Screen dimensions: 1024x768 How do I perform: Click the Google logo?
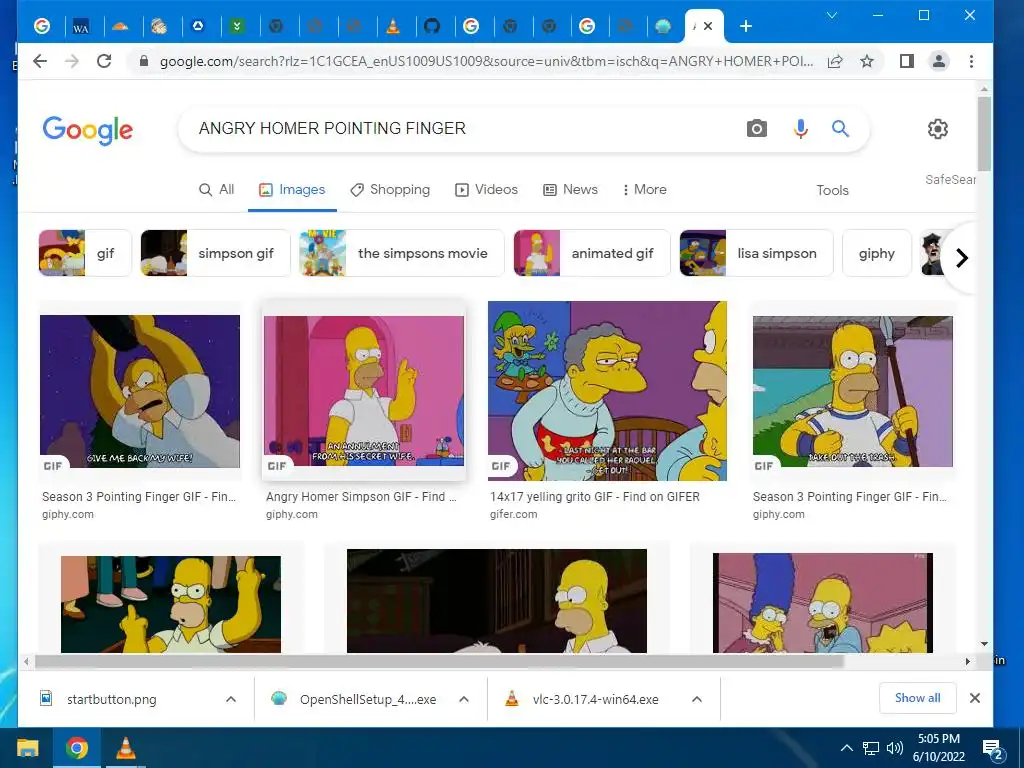point(88,130)
